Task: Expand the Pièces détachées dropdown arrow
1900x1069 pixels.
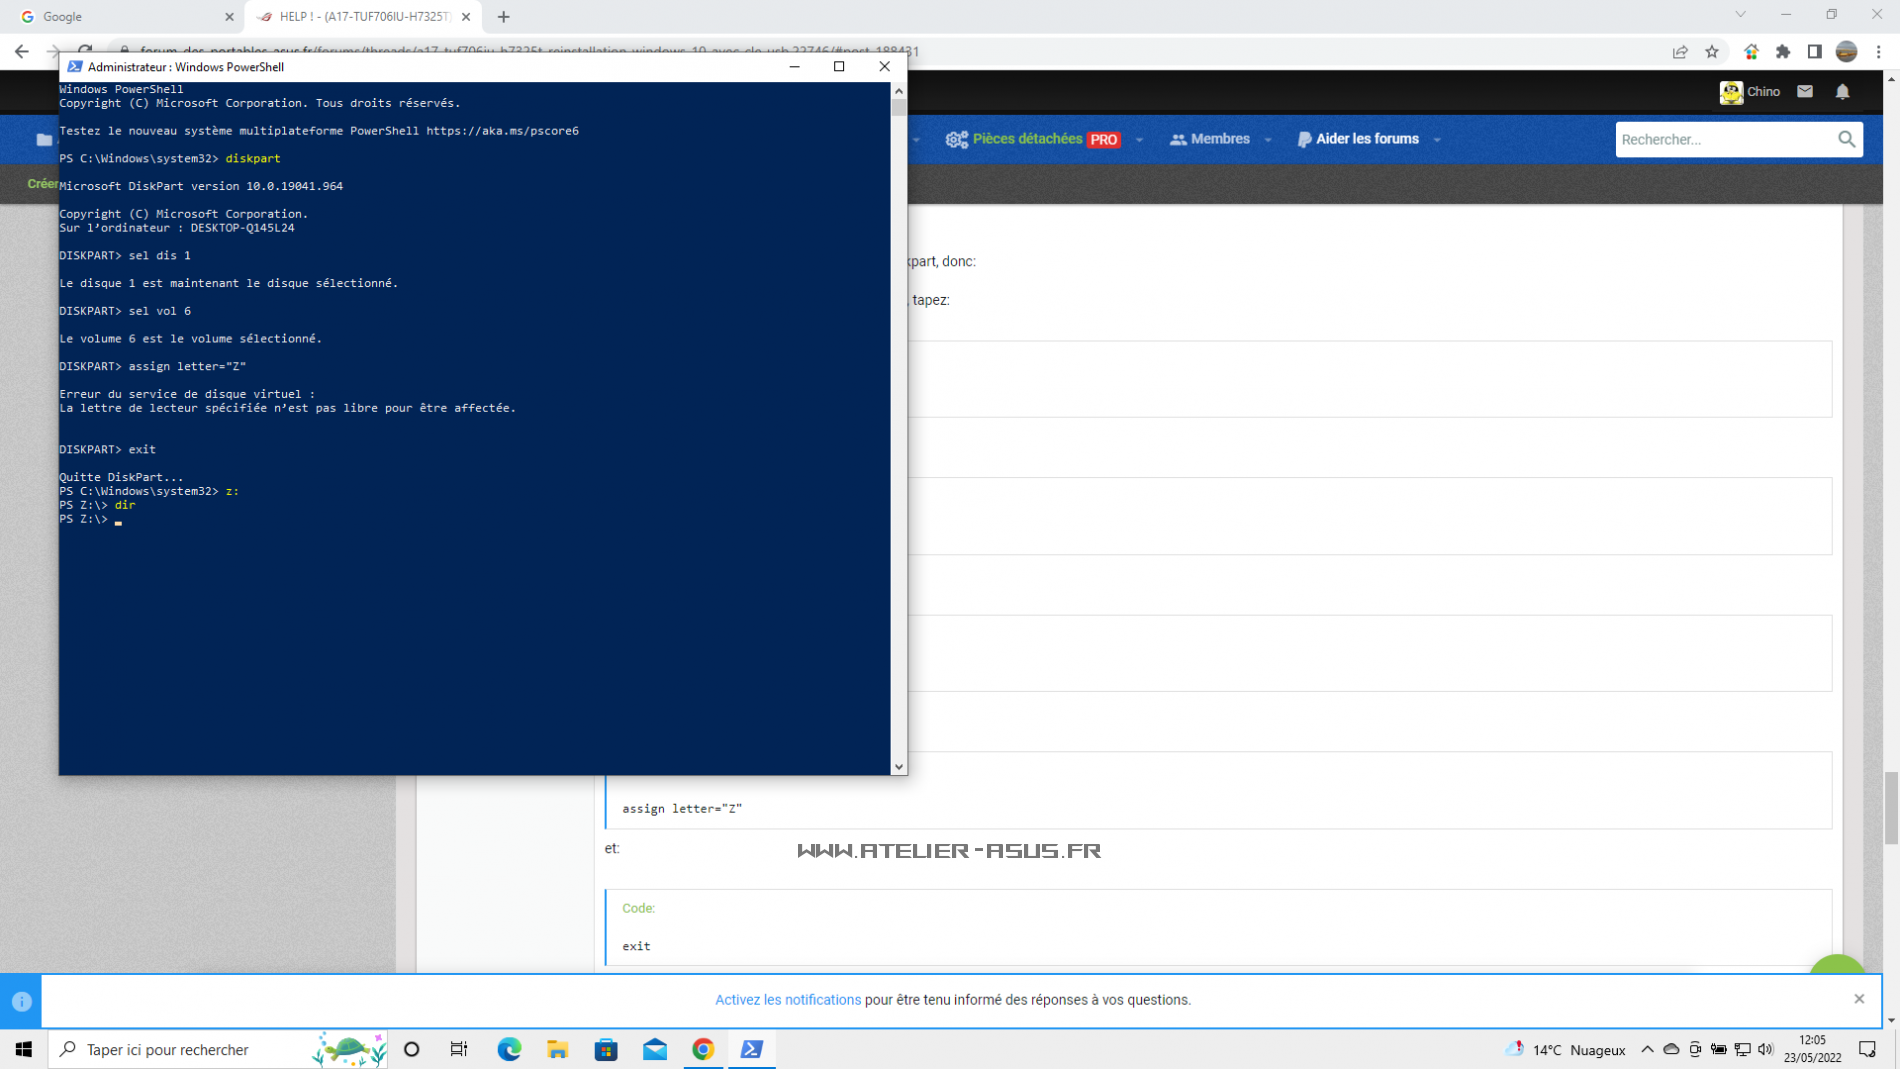Action: (1139, 140)
